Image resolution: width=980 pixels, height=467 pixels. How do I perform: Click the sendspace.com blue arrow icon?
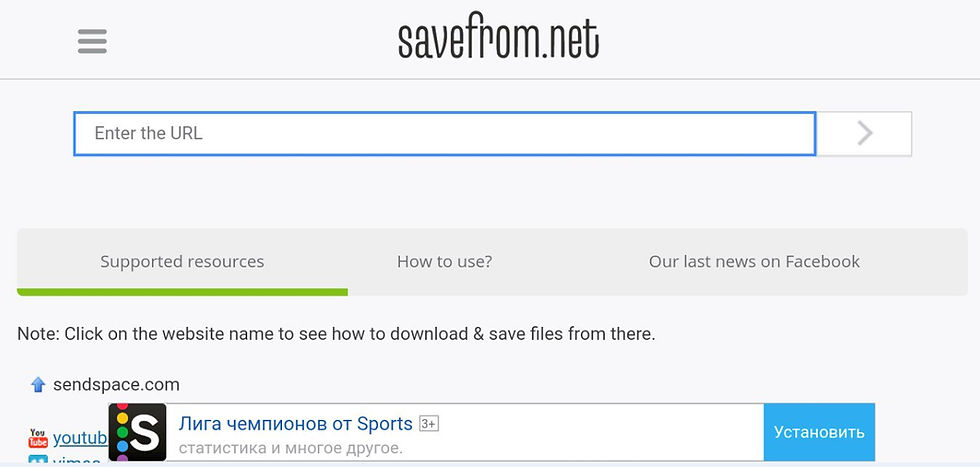pos(38,384)
